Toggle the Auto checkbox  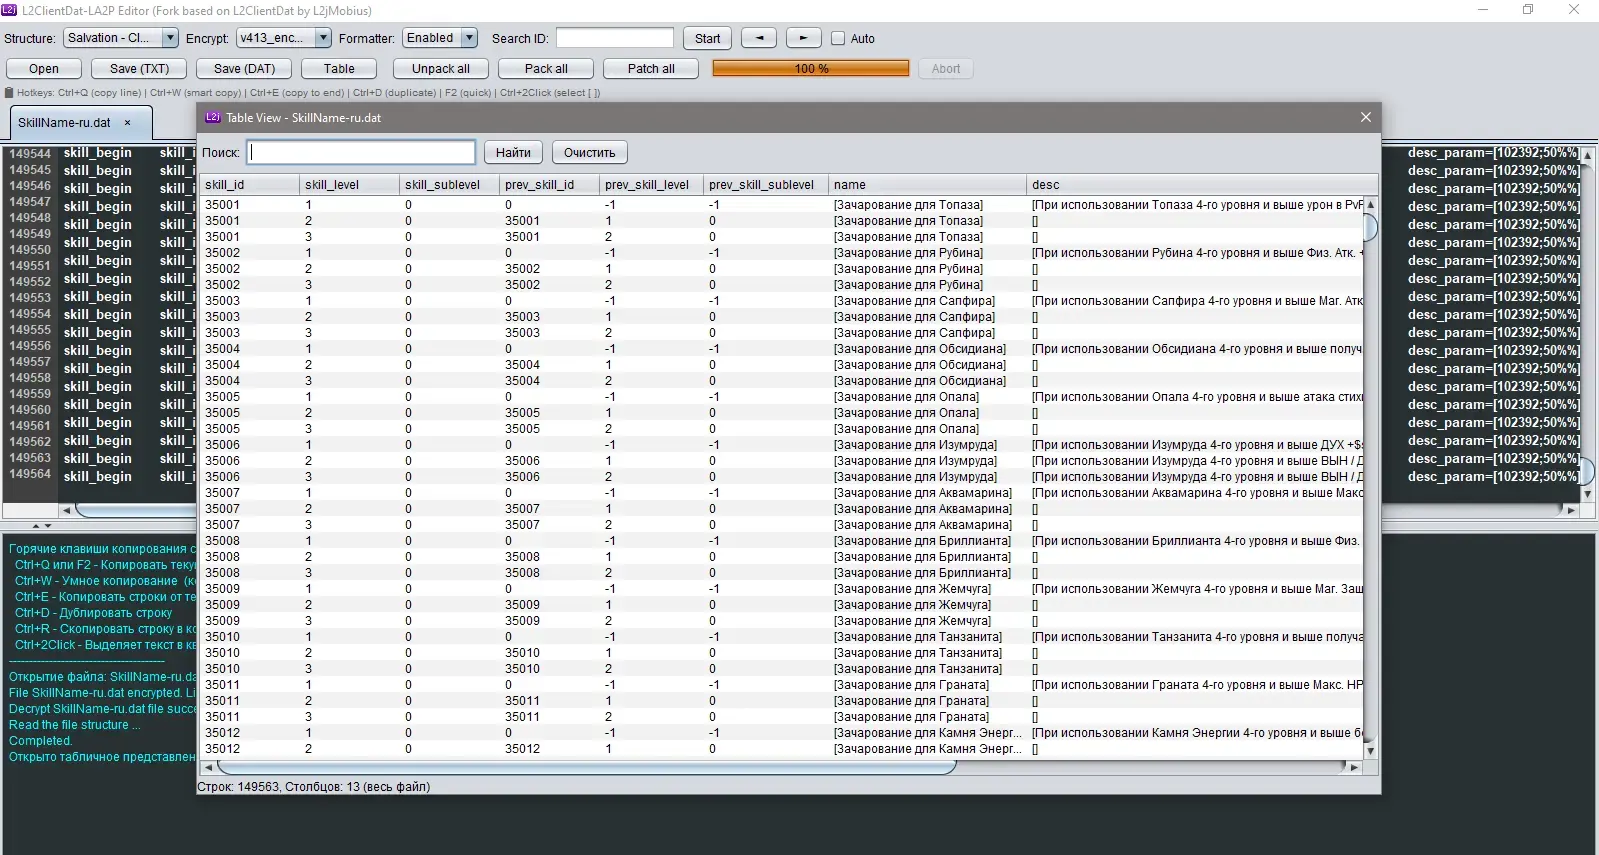[x=838, y=38]
